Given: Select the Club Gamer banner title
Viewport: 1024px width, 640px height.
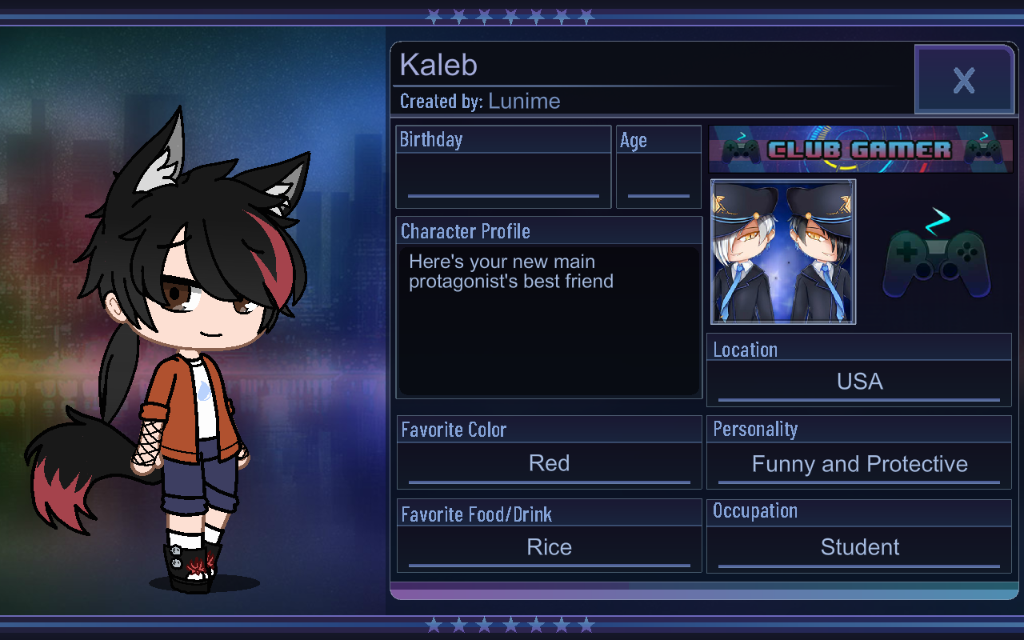Looking at the screenshot, I should point(860,150).
